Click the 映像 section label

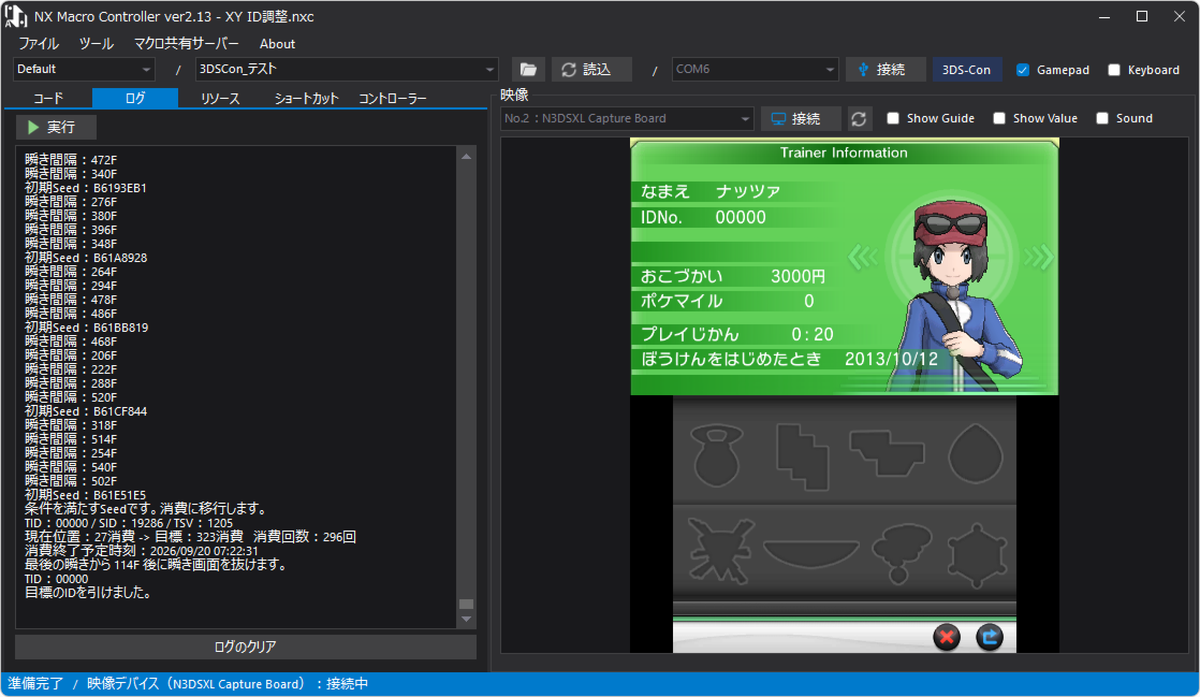(x=516, y=95)
